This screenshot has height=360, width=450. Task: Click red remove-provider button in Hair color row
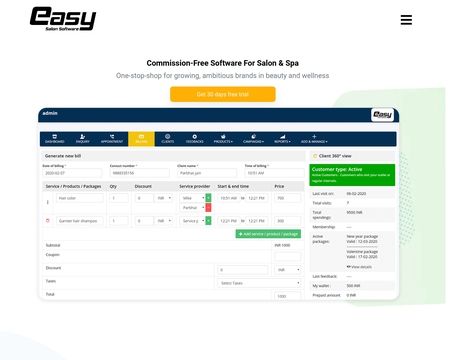tap(208, 208)
